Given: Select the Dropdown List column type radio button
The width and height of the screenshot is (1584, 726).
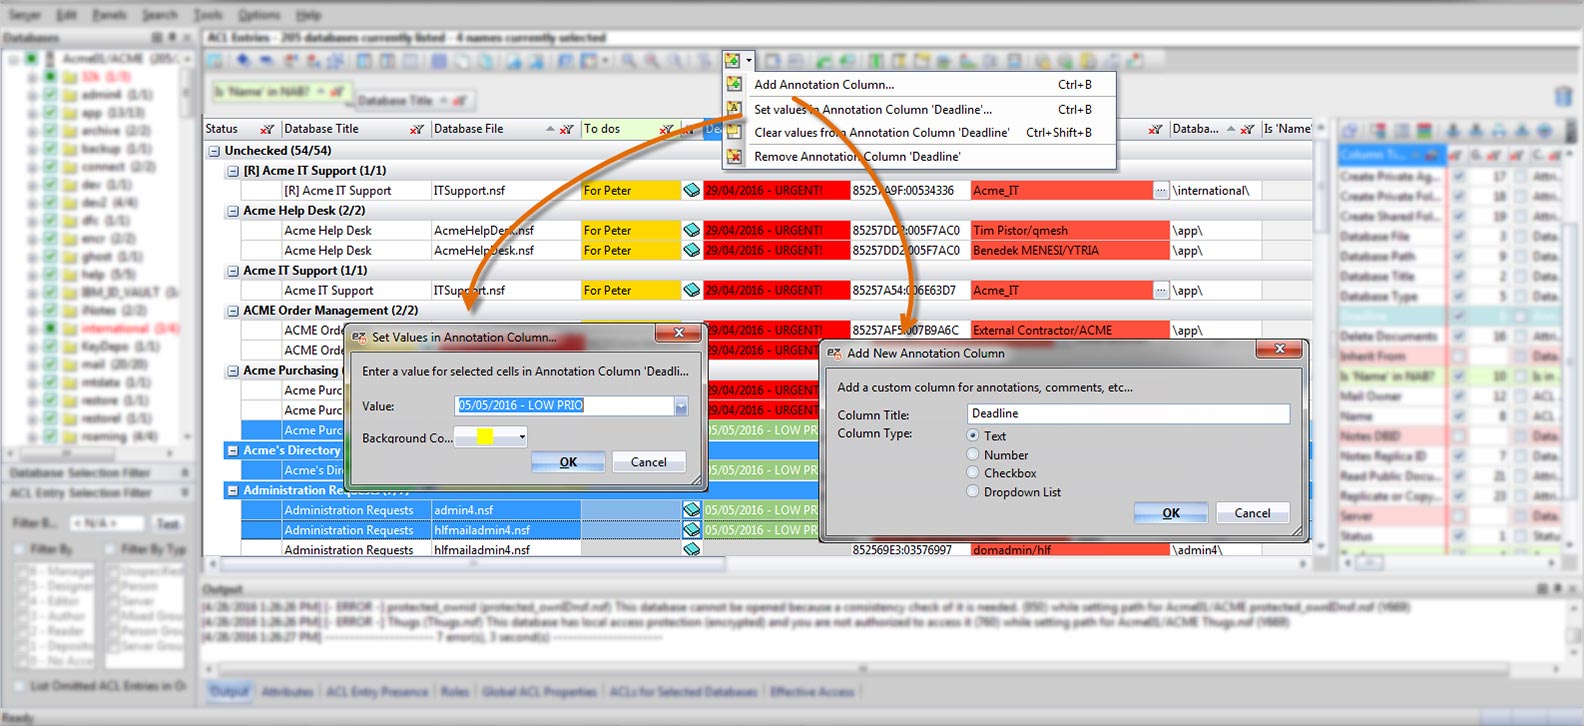Looking at the screenshot, I should click(973, 492).
